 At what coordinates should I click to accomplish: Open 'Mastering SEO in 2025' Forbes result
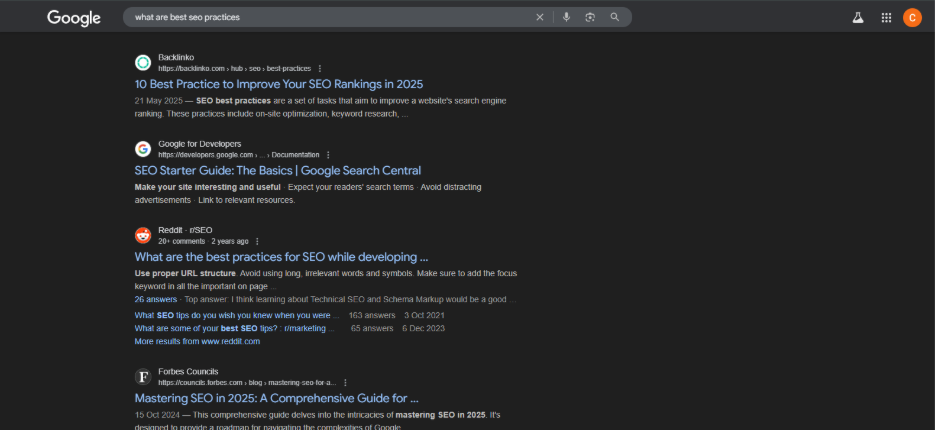[x=276, y=398]
